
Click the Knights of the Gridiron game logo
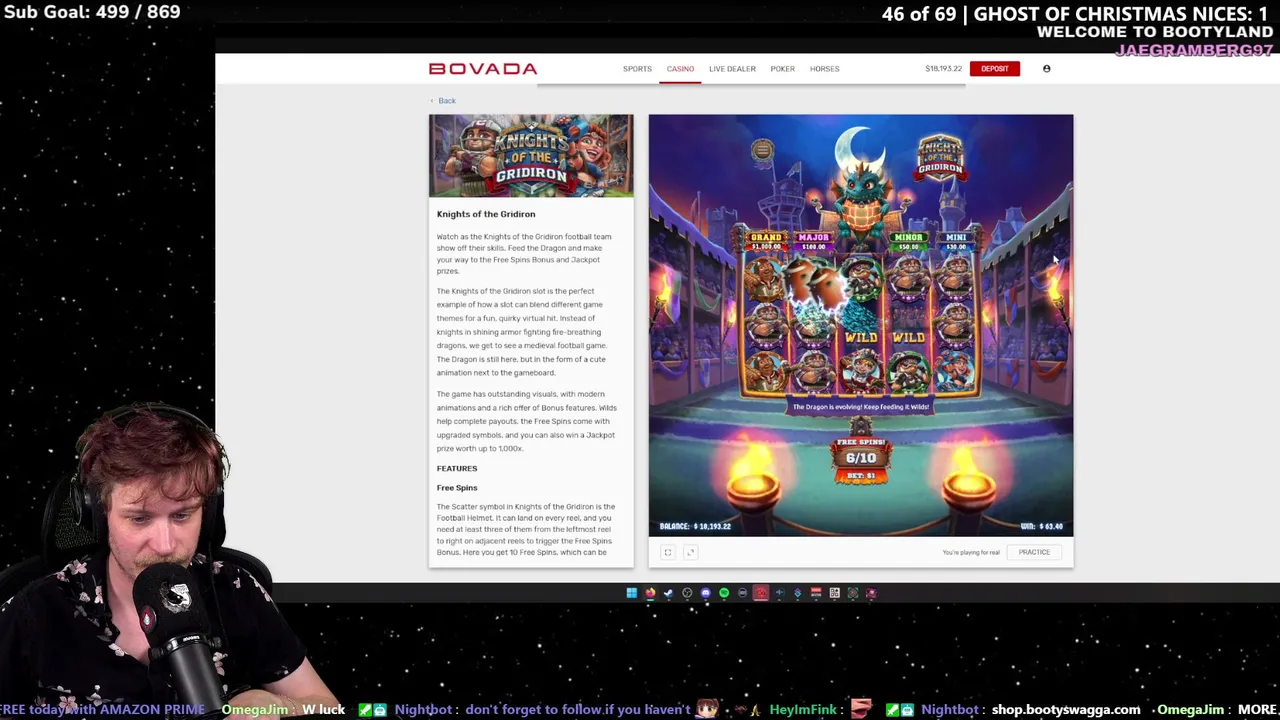pos(940,158)
